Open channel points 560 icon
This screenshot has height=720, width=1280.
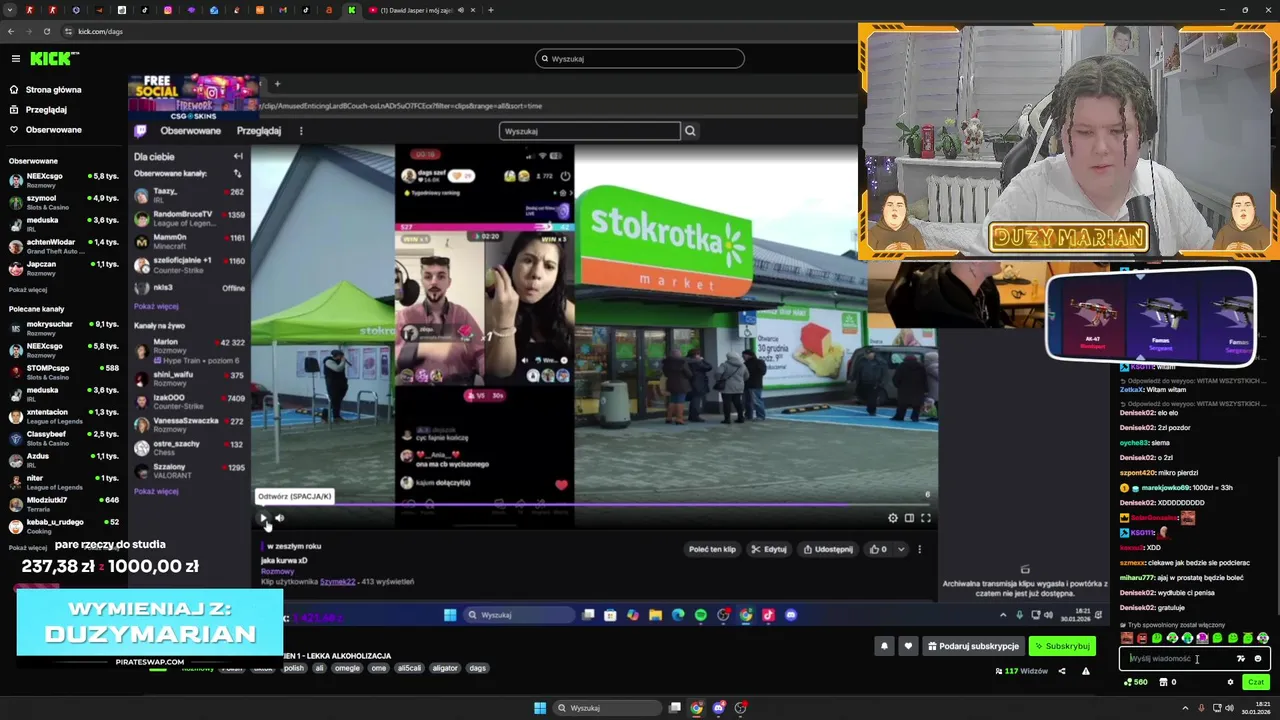point(1135,682)
